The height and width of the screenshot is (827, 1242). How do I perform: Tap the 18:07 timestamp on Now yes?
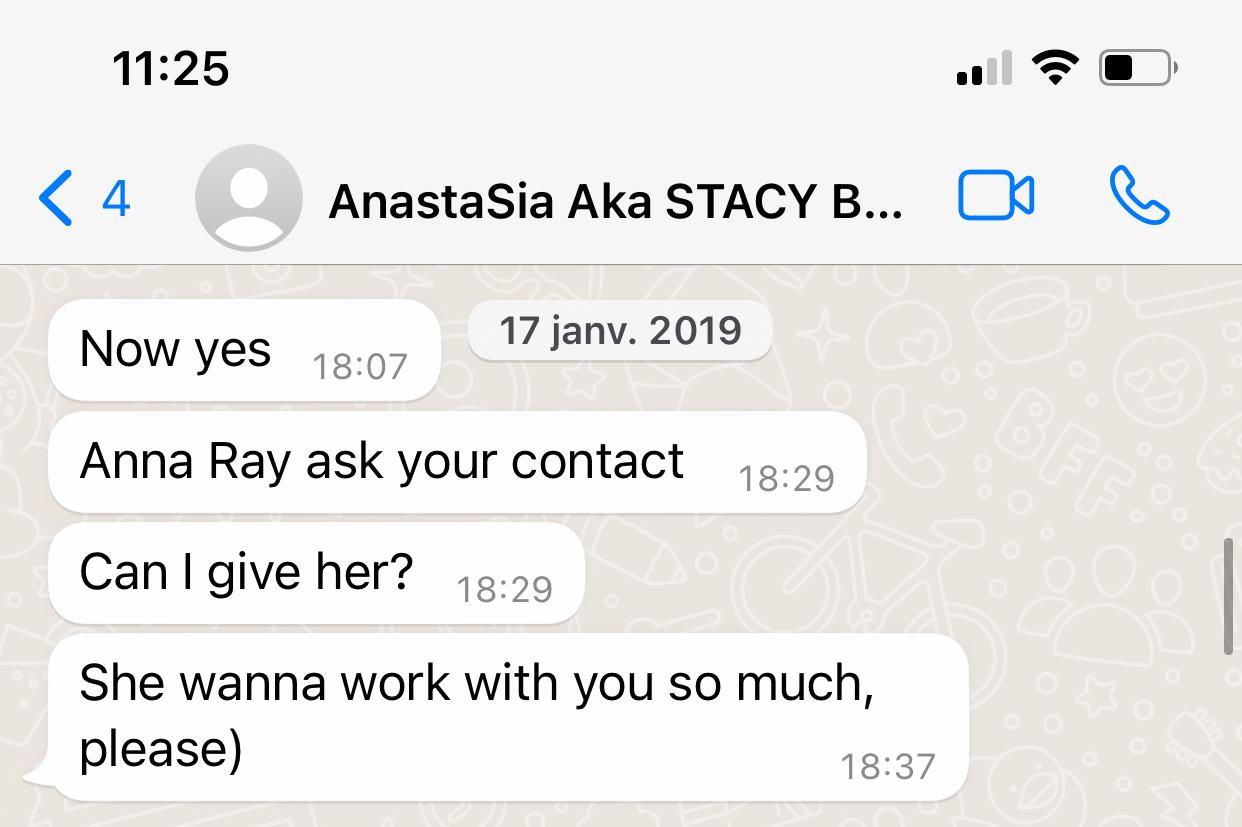pyautogui.click(x=360, y=367)
